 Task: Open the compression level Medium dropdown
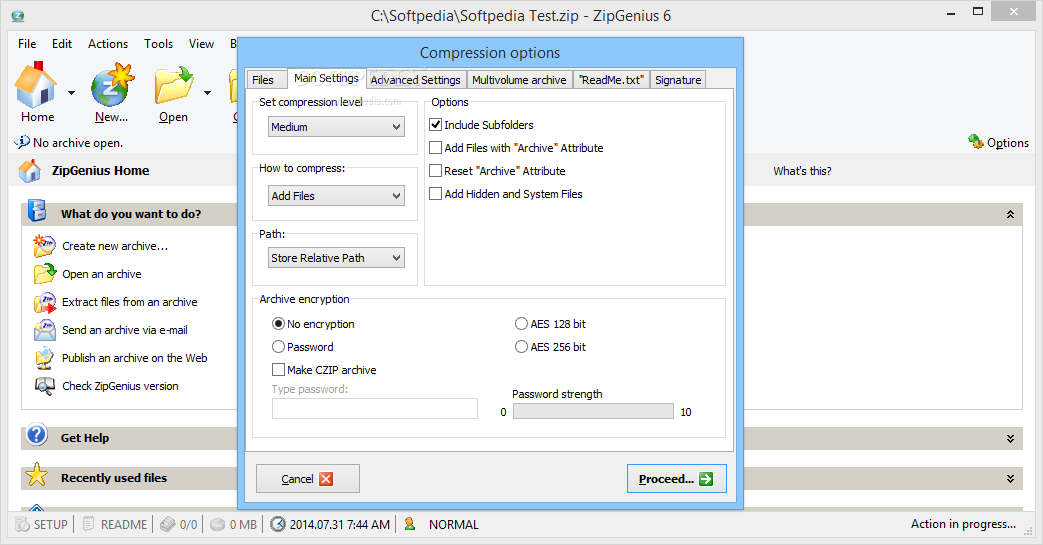point(336,126)
